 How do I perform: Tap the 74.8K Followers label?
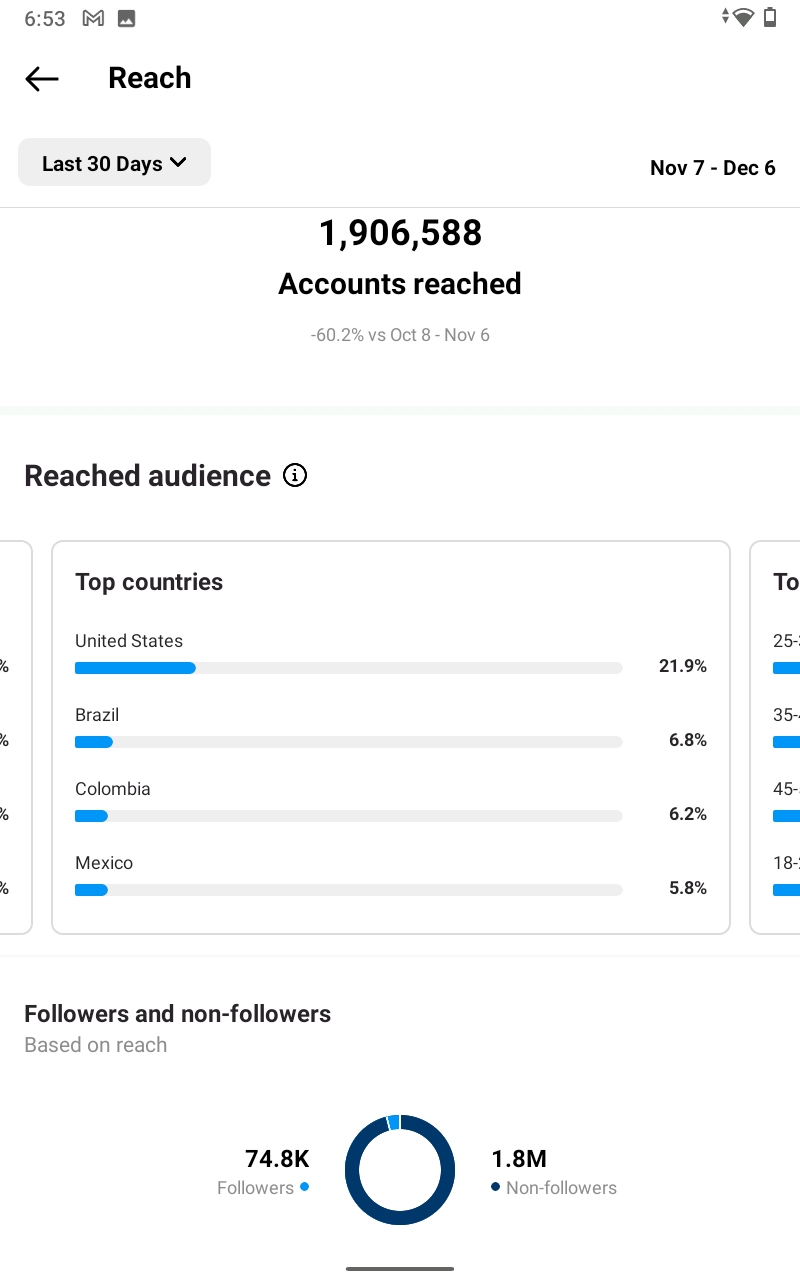(x=263, y=1172)
